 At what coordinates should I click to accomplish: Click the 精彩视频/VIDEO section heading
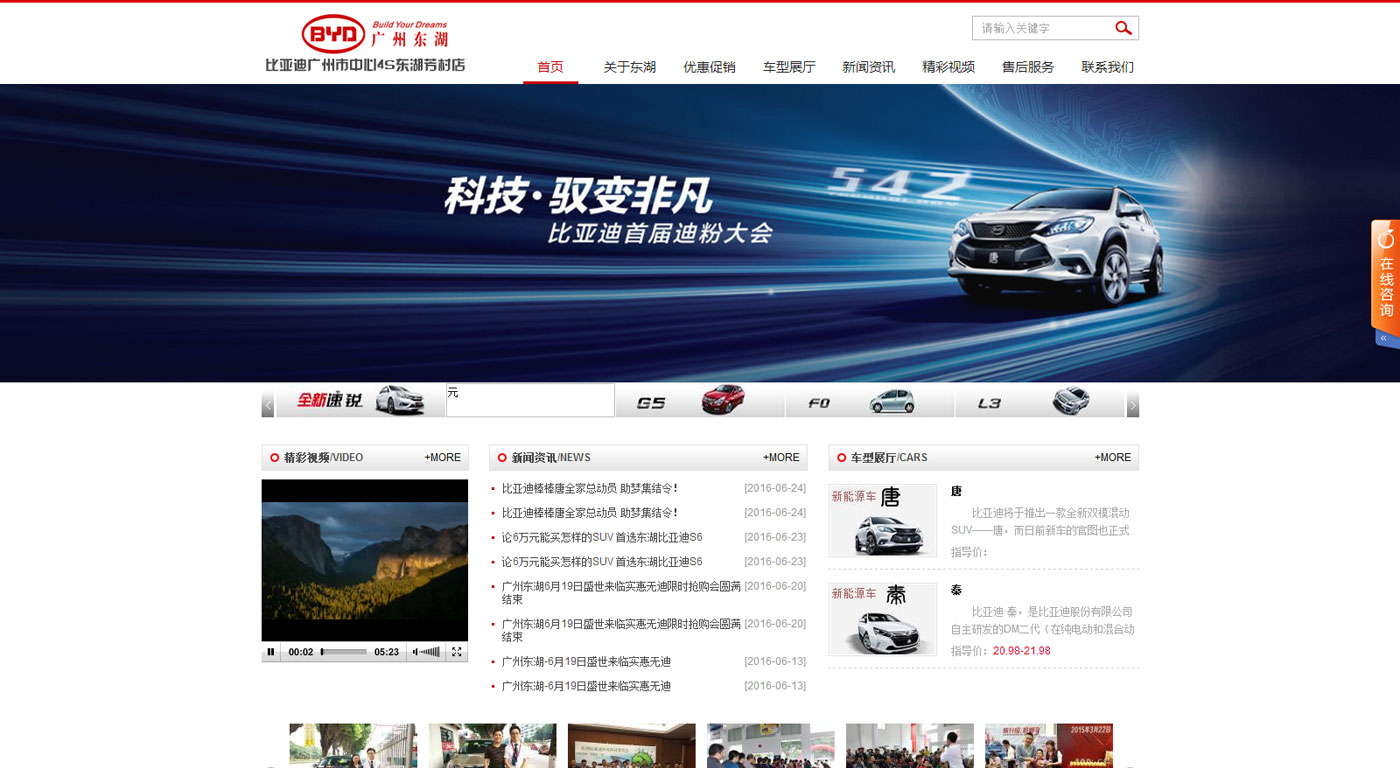(323, 457)
